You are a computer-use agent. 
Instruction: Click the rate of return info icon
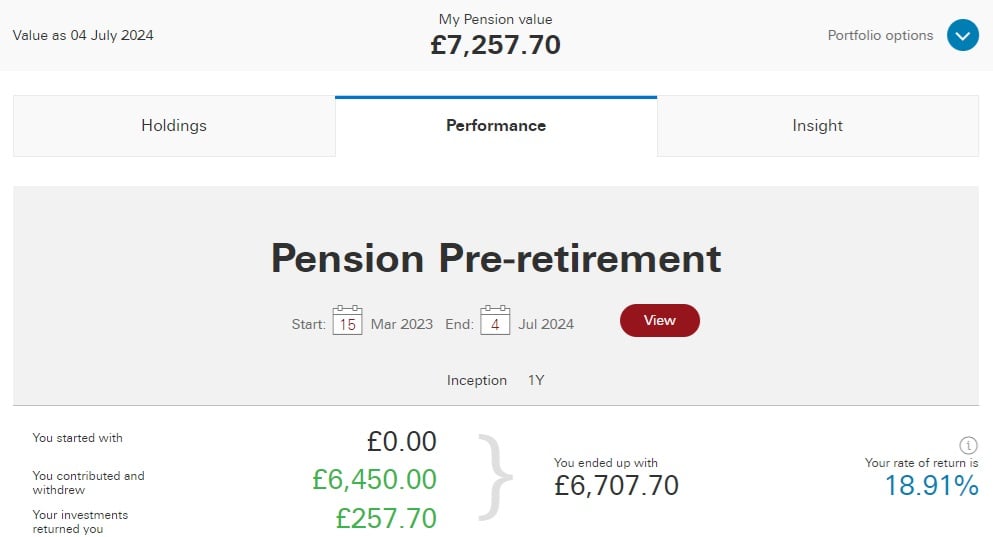[968, 445]
